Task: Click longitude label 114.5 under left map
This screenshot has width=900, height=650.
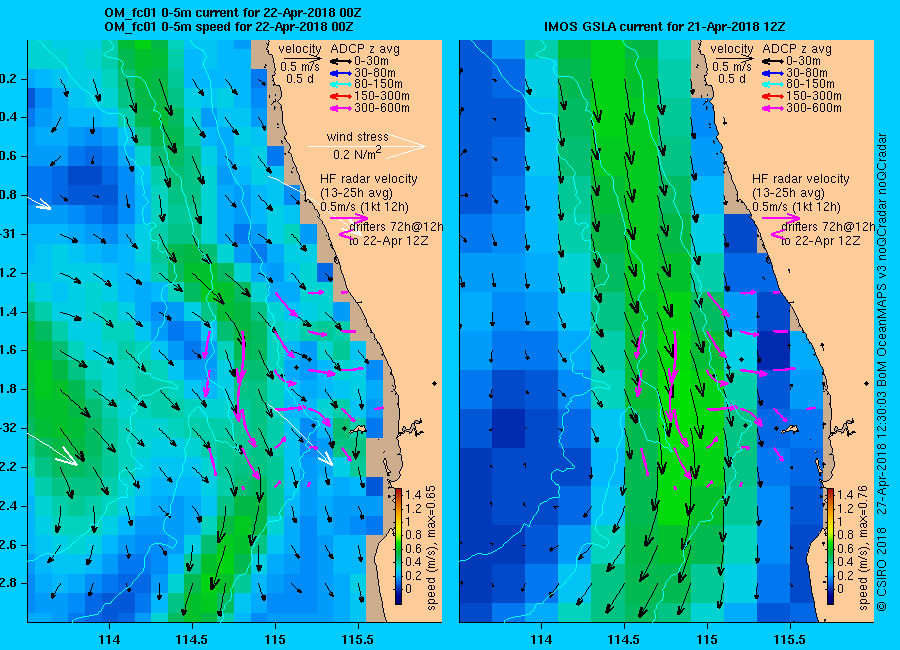Action: (x=192, y=640)
